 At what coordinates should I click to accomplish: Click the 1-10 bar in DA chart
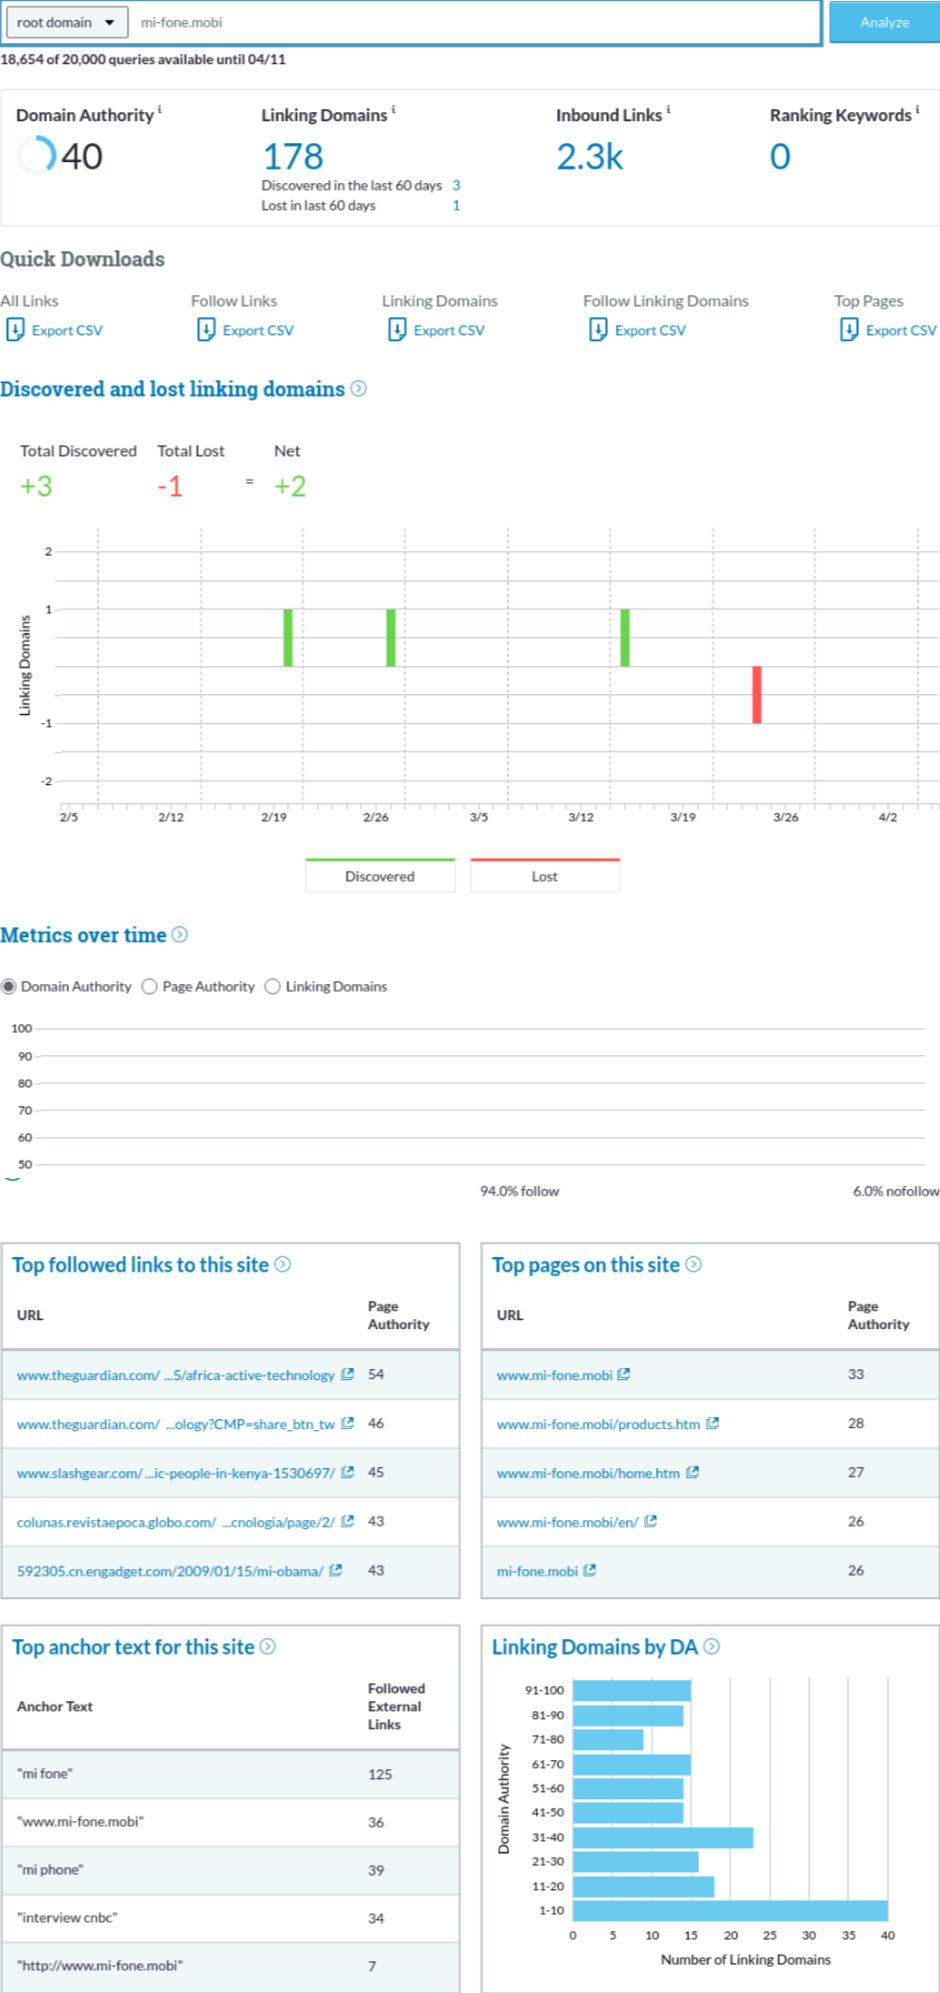pyautogui.click(x=730, y=1910)
